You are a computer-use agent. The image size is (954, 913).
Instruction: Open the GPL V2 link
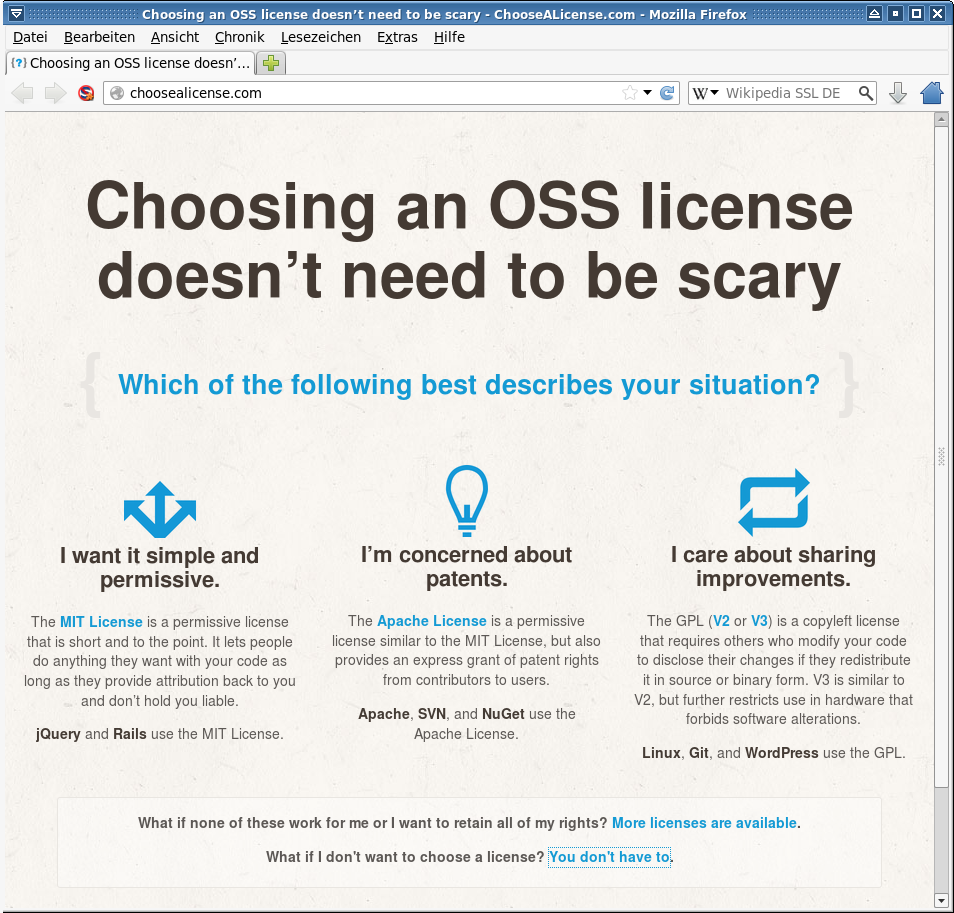(x=721, y=620)
